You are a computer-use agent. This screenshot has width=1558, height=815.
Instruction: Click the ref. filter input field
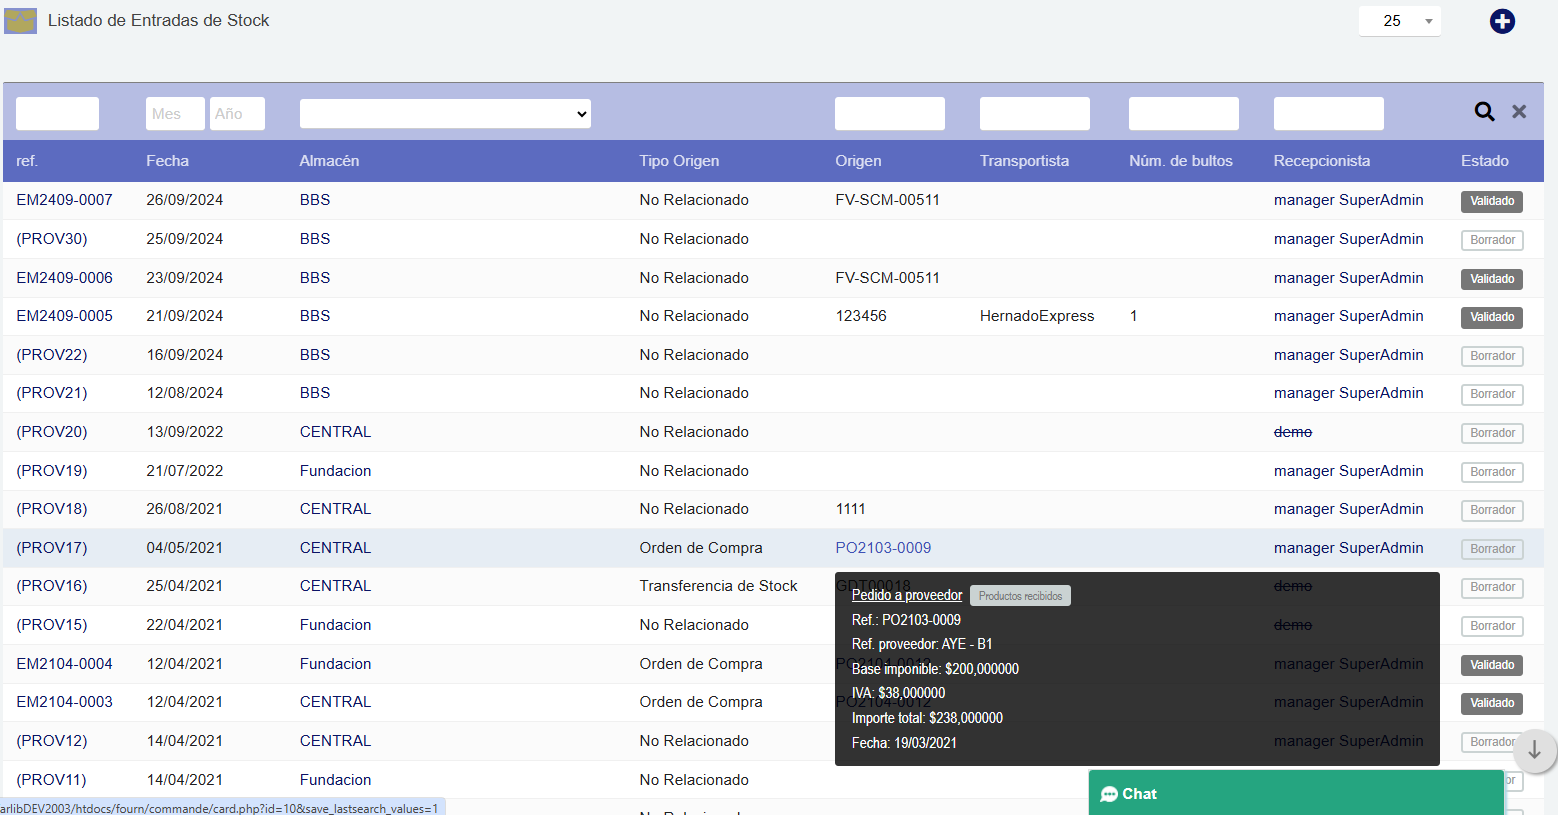point(57,114)
